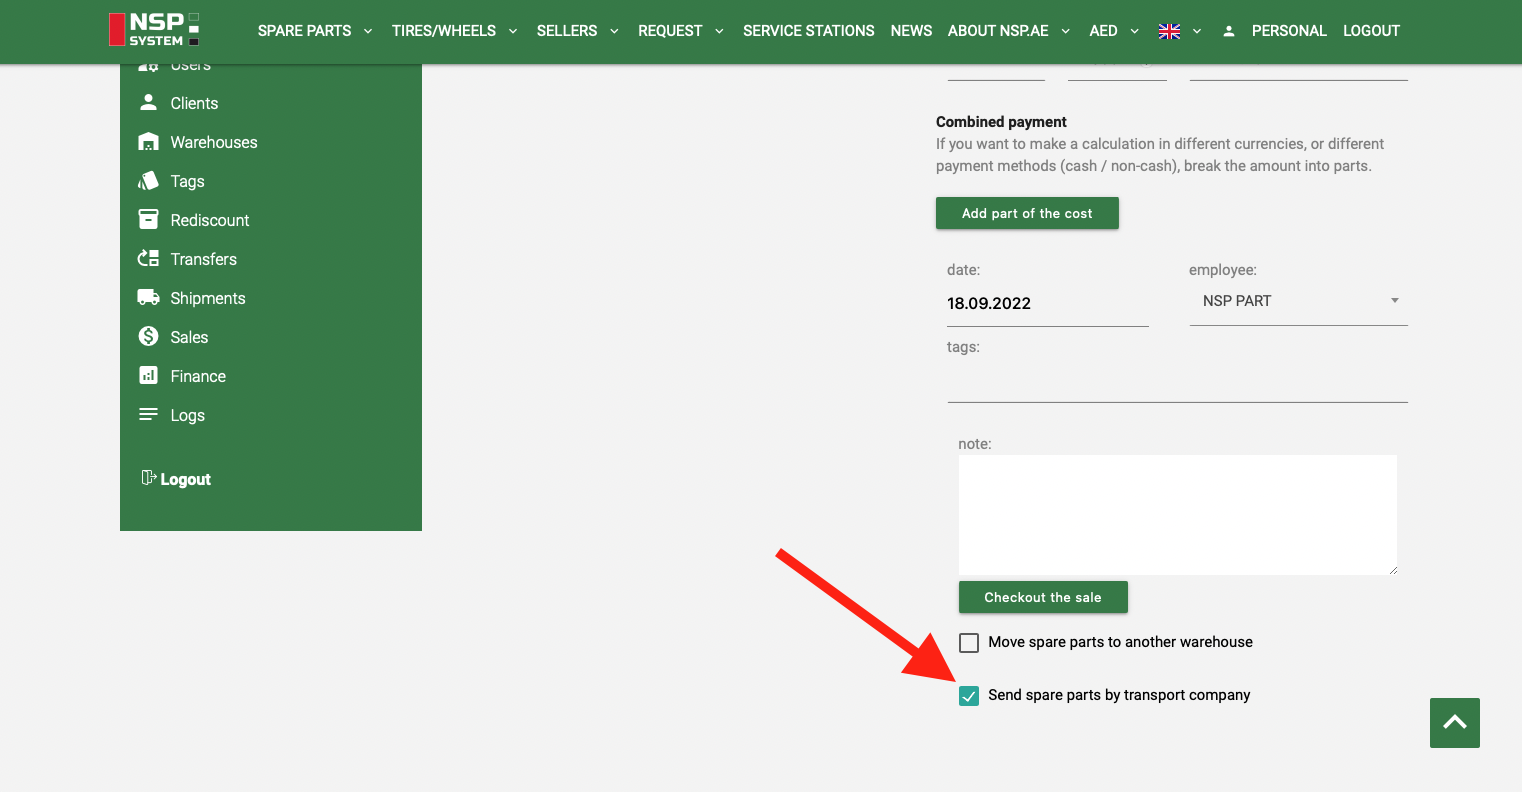Click the Shipments truck icon

click(x=148, y=298)
